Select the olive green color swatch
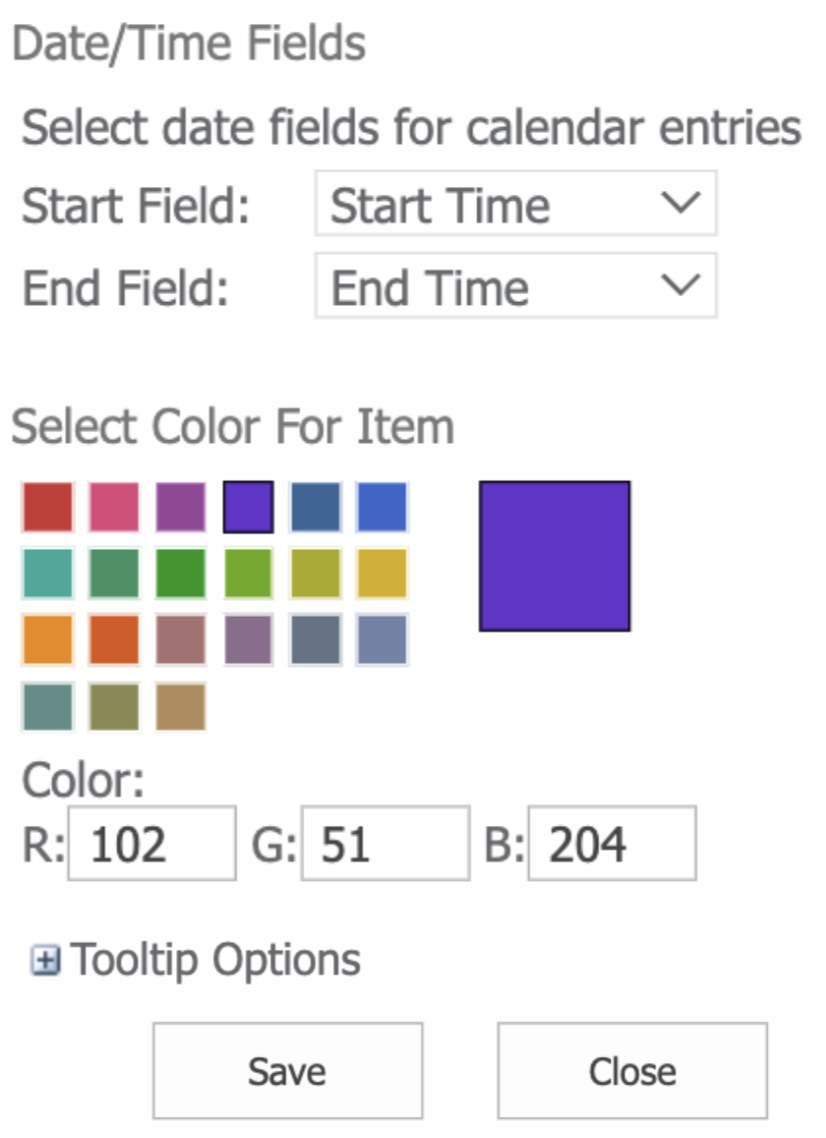The width and height of the screenshot is (826, 1138). (x=114, y=707)
